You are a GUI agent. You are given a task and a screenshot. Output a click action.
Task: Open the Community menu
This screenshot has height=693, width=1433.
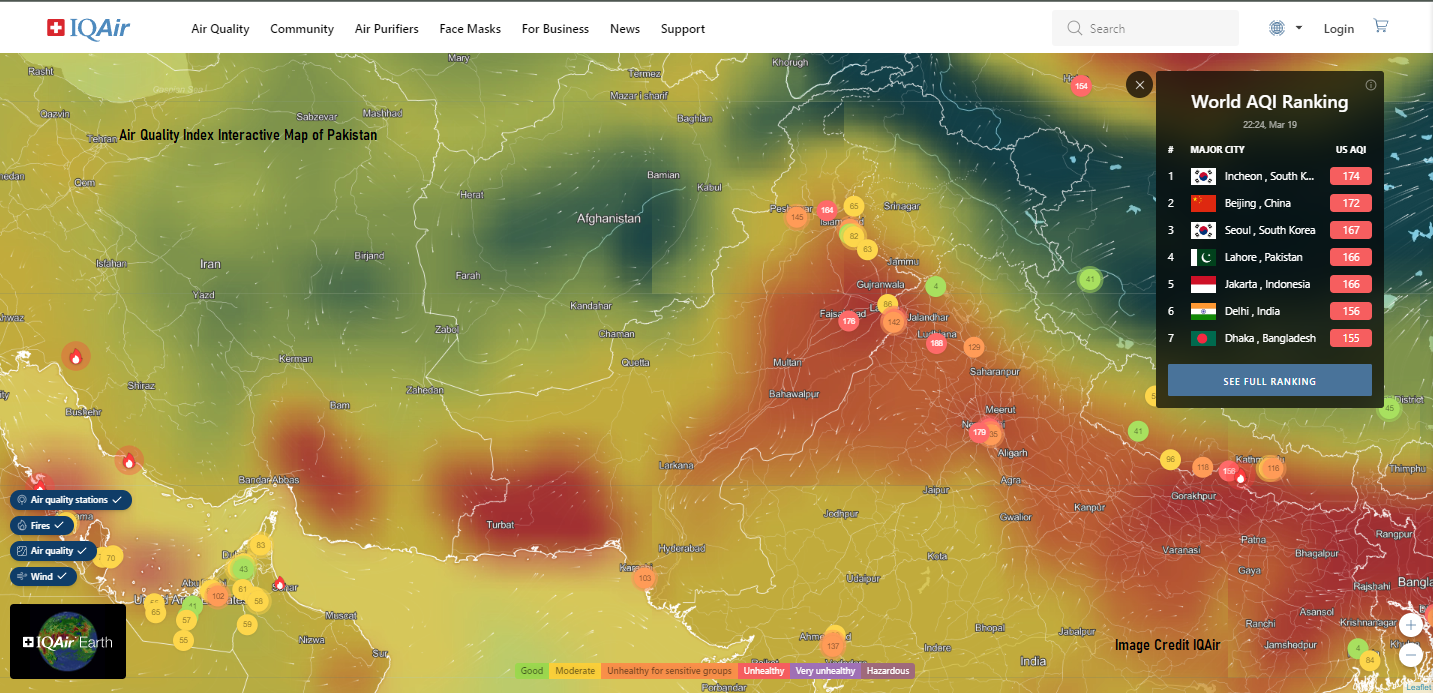coord(302,29)
